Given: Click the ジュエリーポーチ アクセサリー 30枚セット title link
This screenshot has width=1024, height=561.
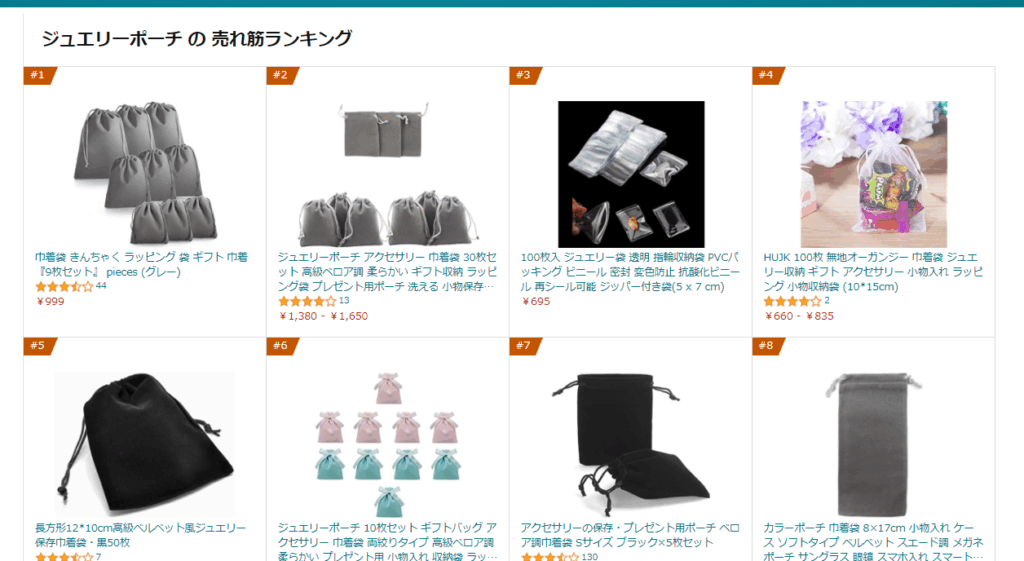Looking at the screenshot, I should point(387,272).
